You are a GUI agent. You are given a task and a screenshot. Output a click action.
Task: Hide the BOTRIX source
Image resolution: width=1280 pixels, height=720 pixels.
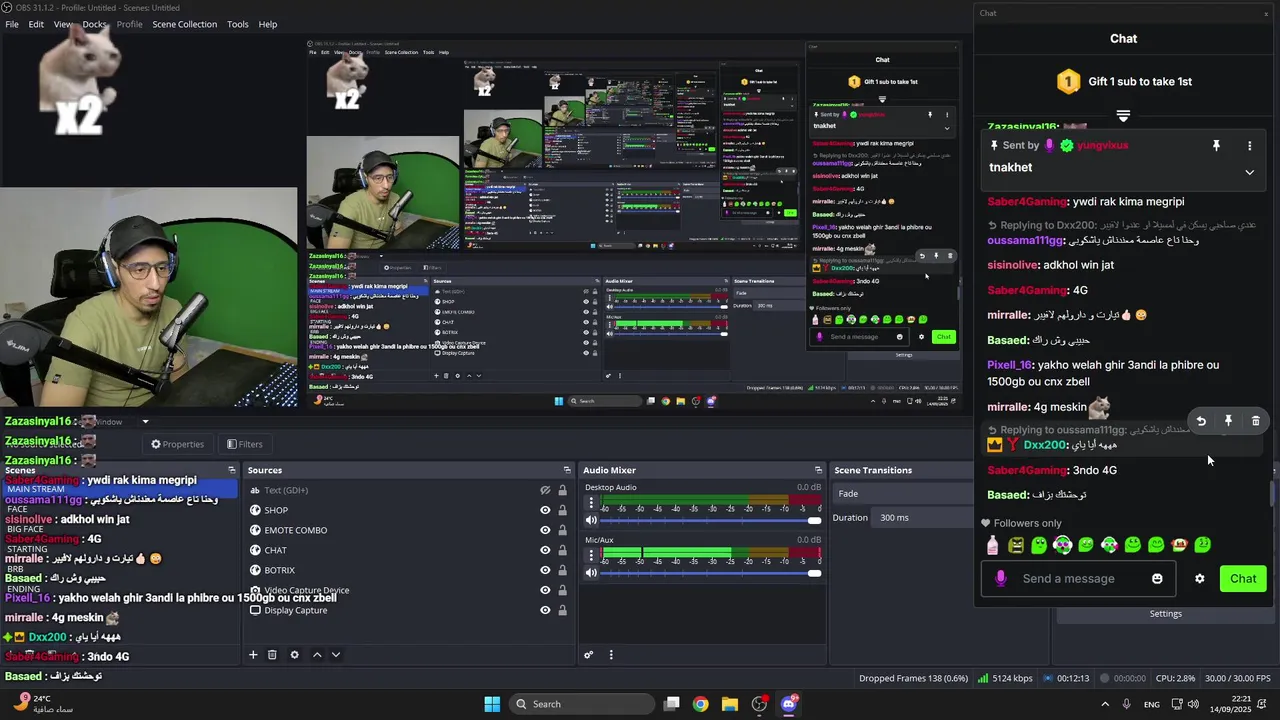pos(545,570)
